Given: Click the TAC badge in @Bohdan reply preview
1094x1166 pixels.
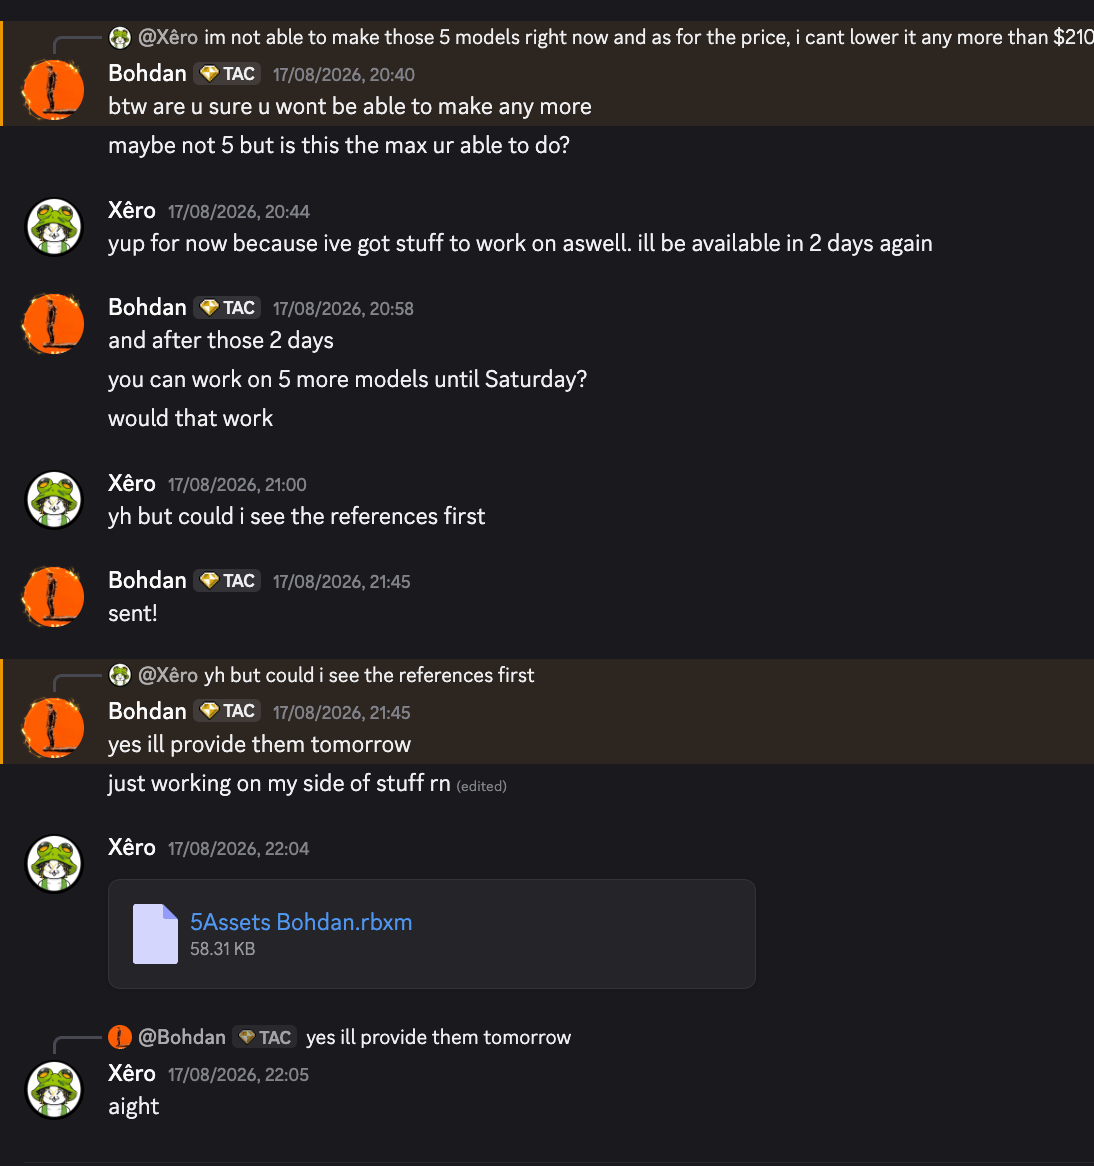Looking at the screenshot, I should (x=265, y=1037).
